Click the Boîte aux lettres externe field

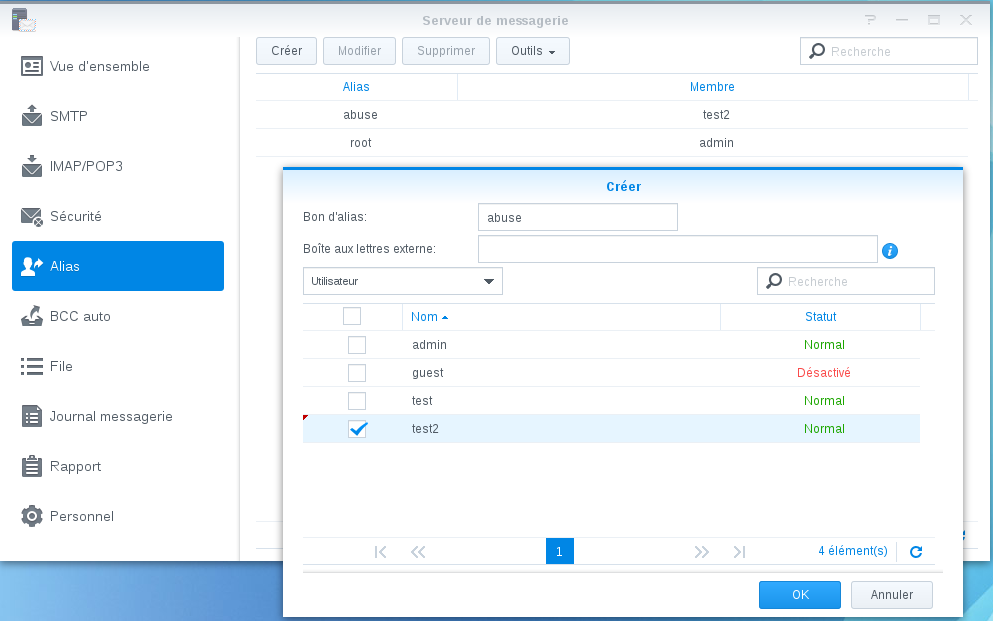pyautogui.click(x=677, y=249)
